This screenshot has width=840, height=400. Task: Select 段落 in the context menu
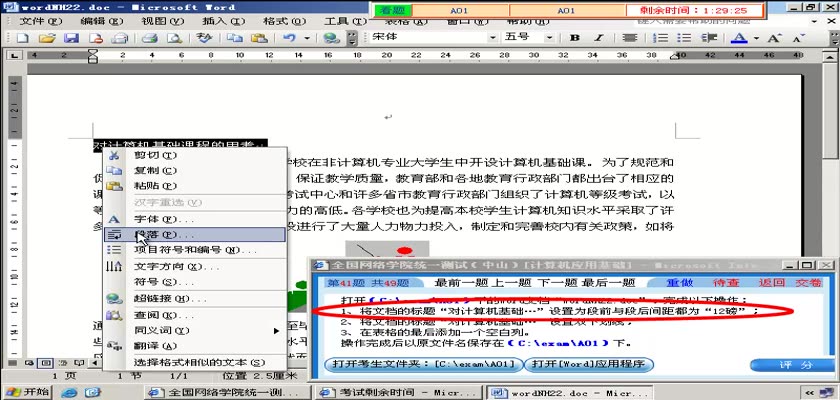(195, 235)
